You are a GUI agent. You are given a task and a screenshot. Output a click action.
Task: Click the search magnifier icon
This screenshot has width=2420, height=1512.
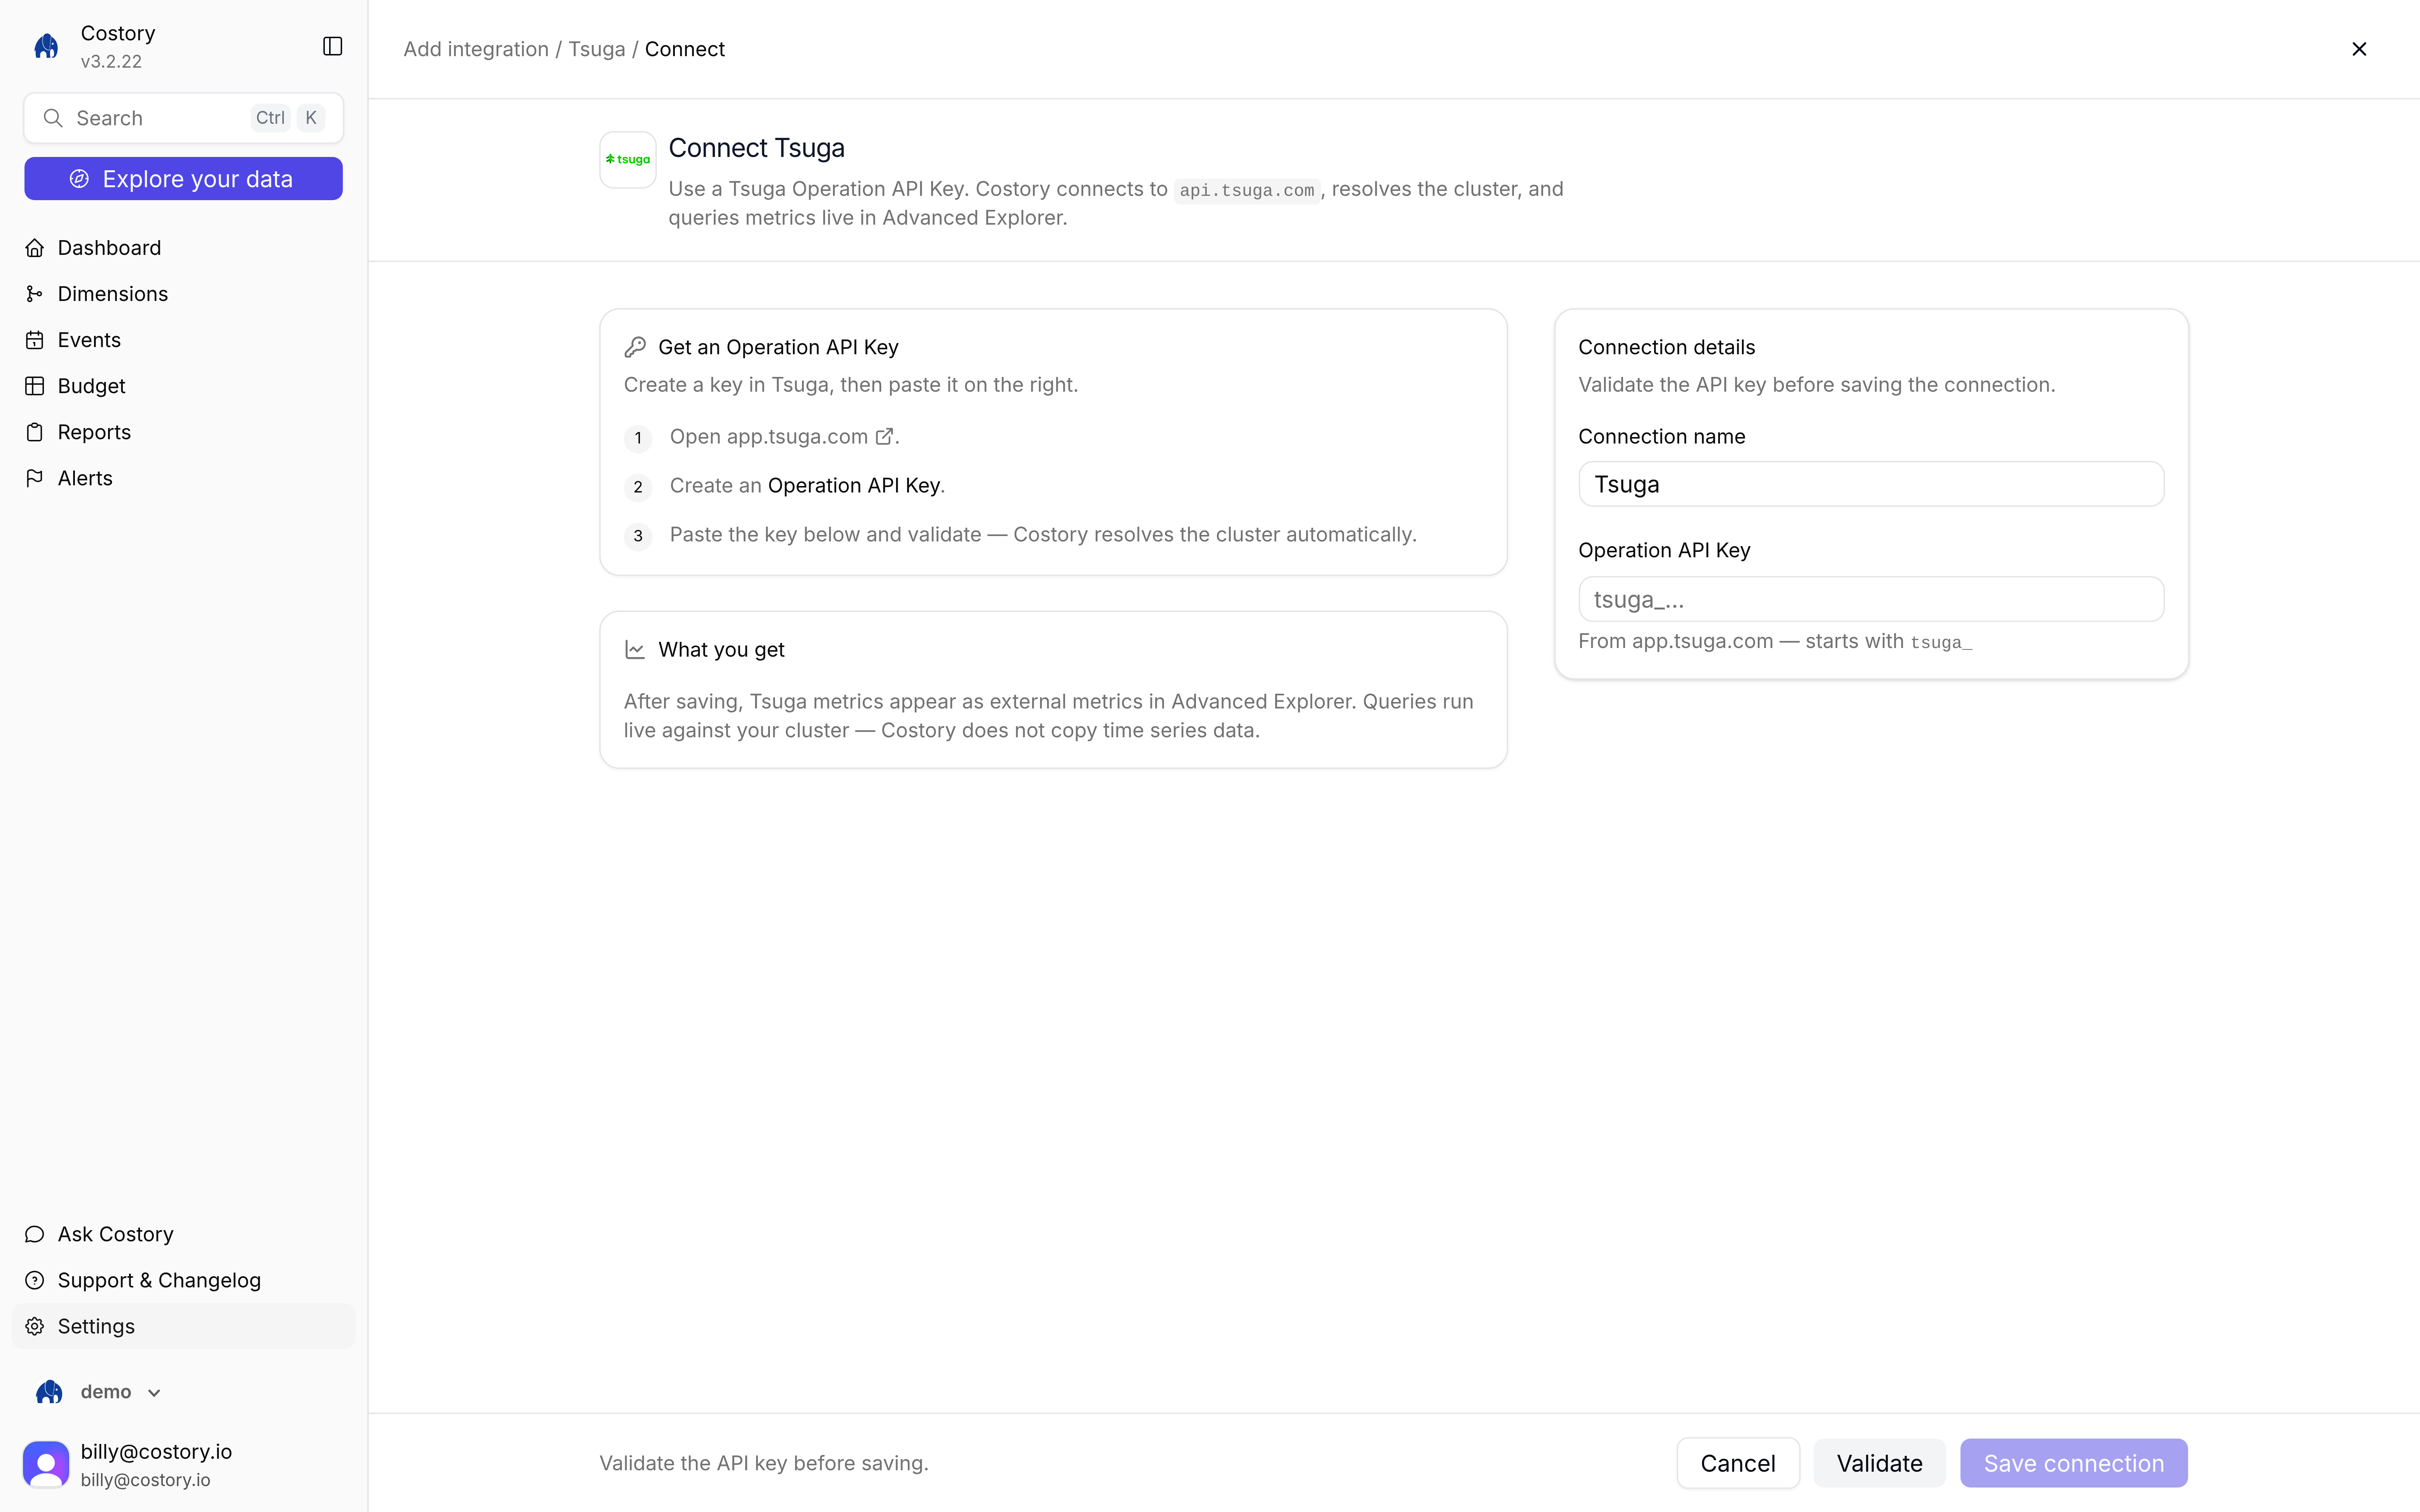[x=53, y=118]
